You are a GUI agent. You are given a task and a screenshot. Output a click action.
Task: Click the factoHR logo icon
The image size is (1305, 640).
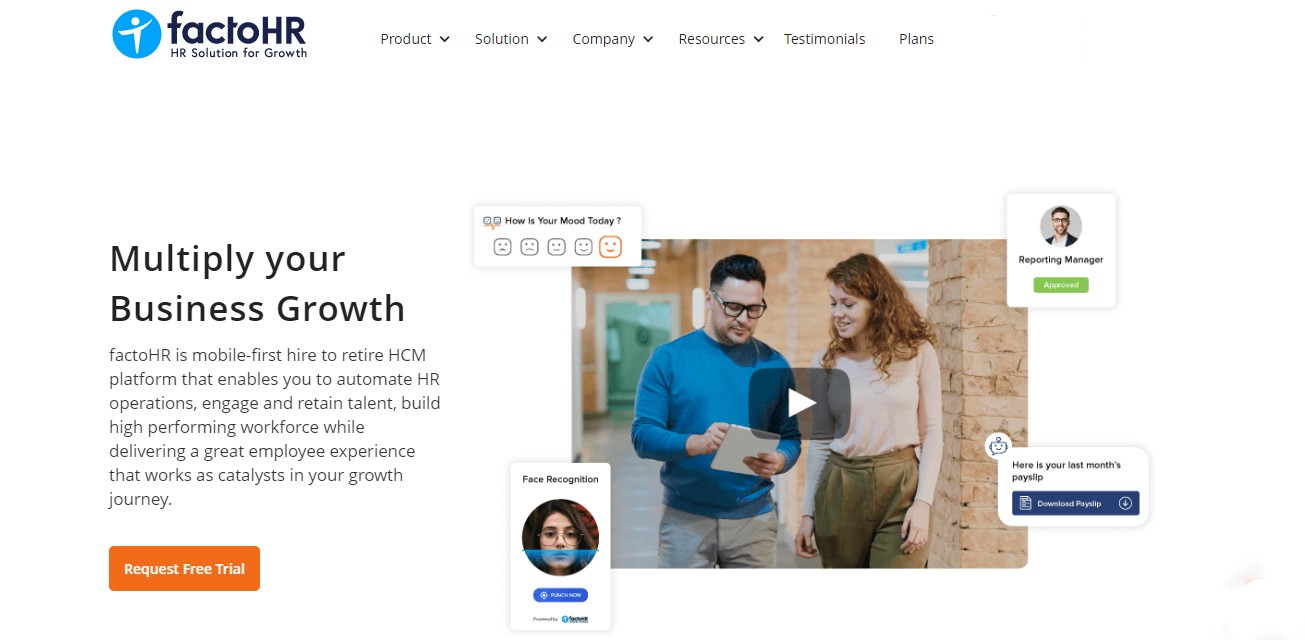136,34
